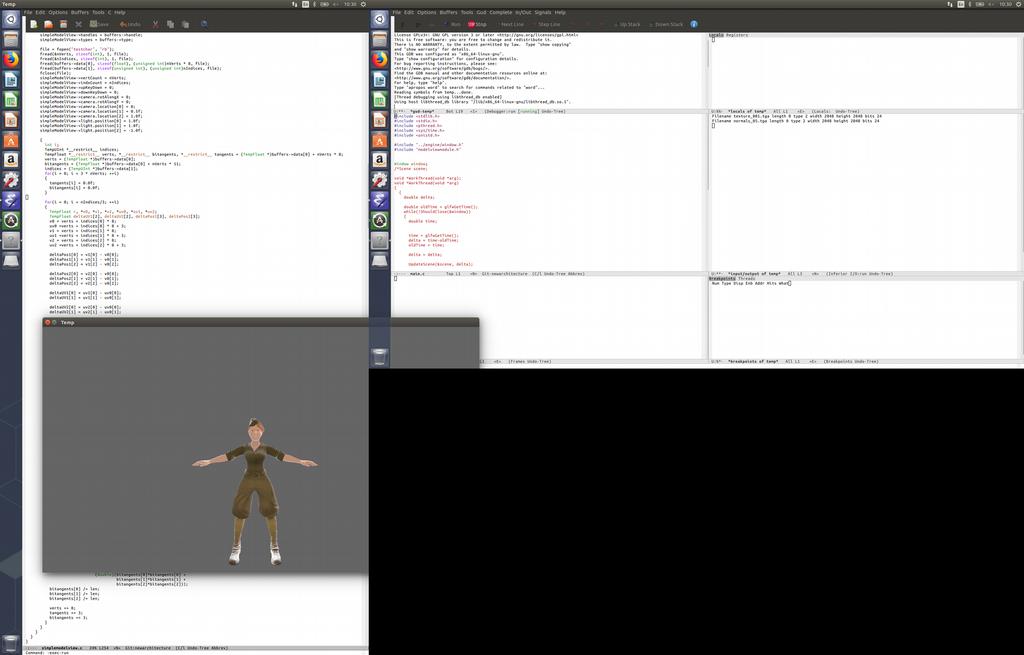Click the *gud-temp* buffer name in the mode line
This screenshot has width=1024, height=655.
pos(422,112)
